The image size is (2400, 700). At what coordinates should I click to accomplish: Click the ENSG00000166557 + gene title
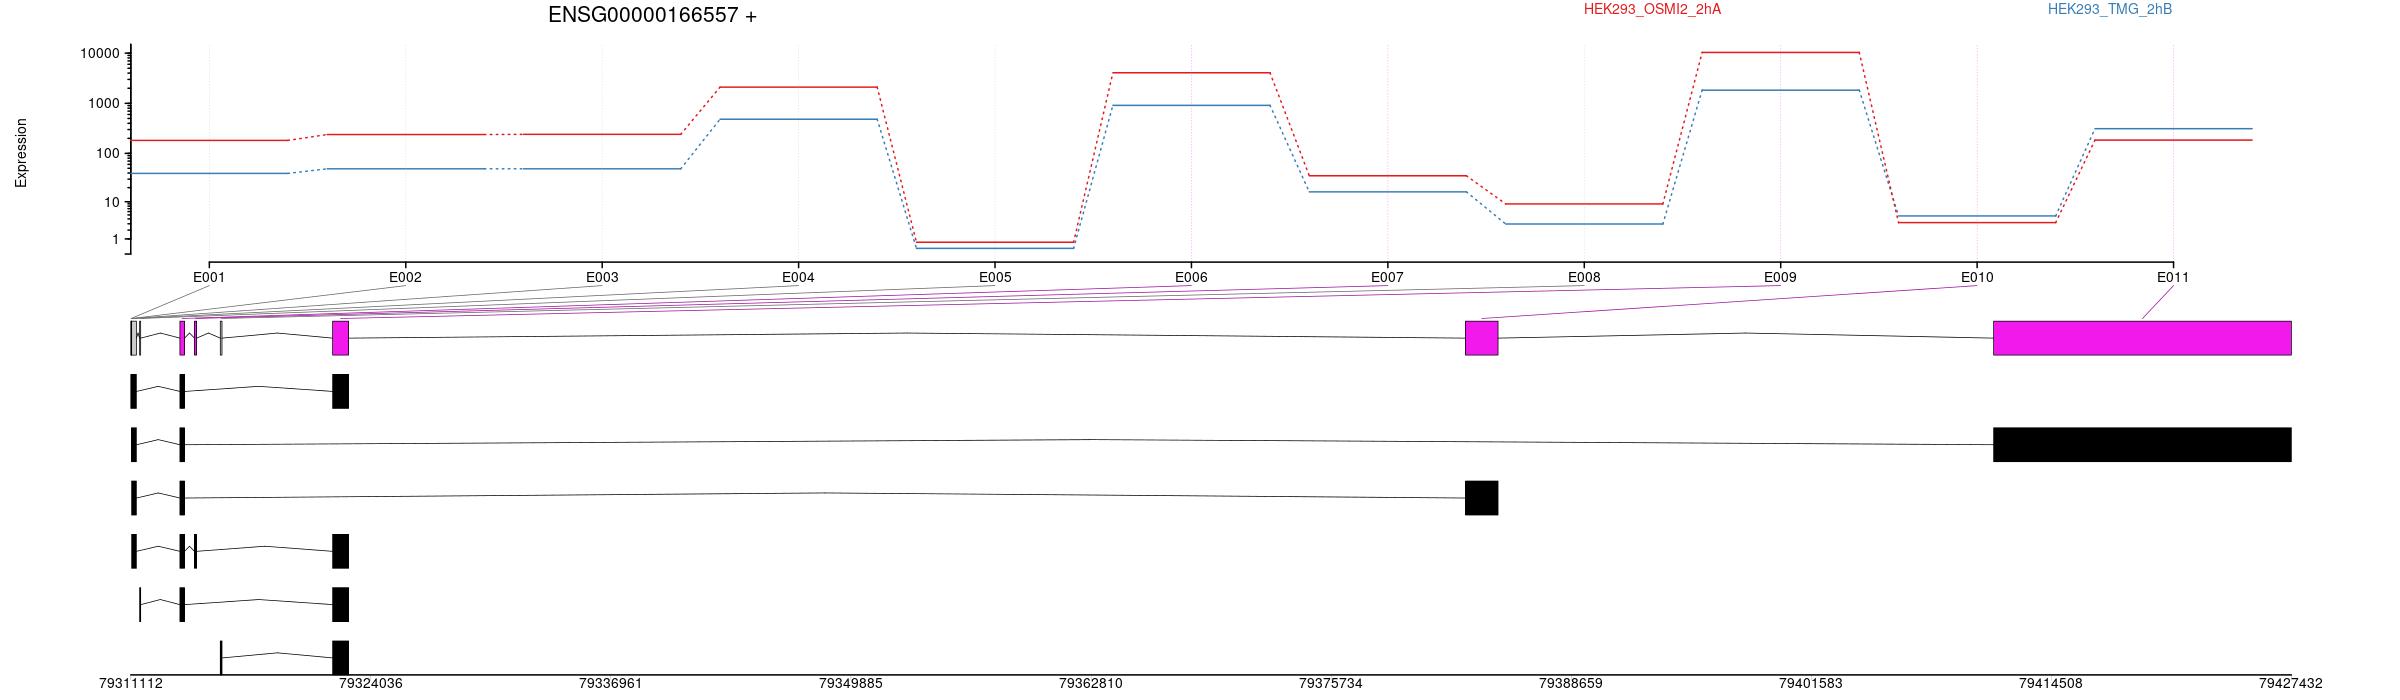(x=652, y=15)
